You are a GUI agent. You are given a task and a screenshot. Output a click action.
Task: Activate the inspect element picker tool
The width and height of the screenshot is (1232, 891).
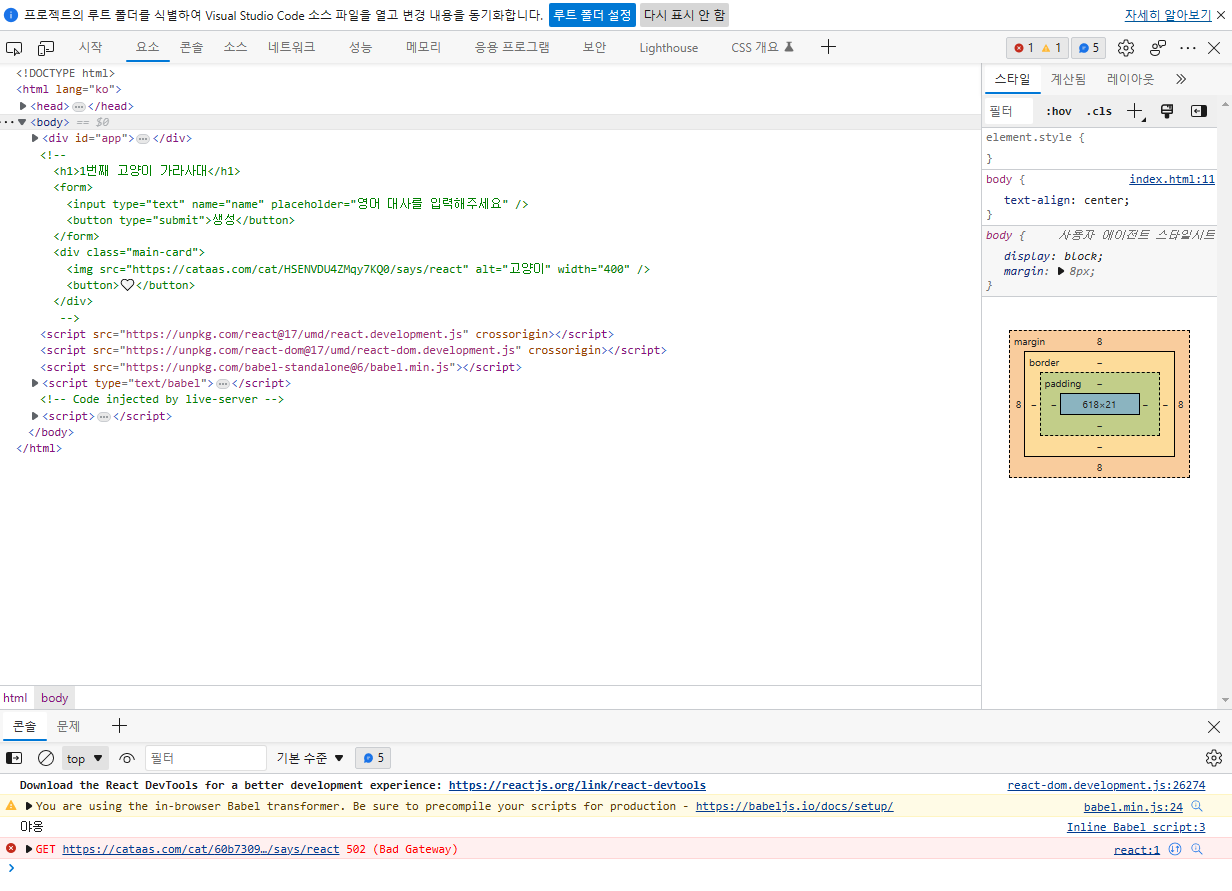pos(14,48)
